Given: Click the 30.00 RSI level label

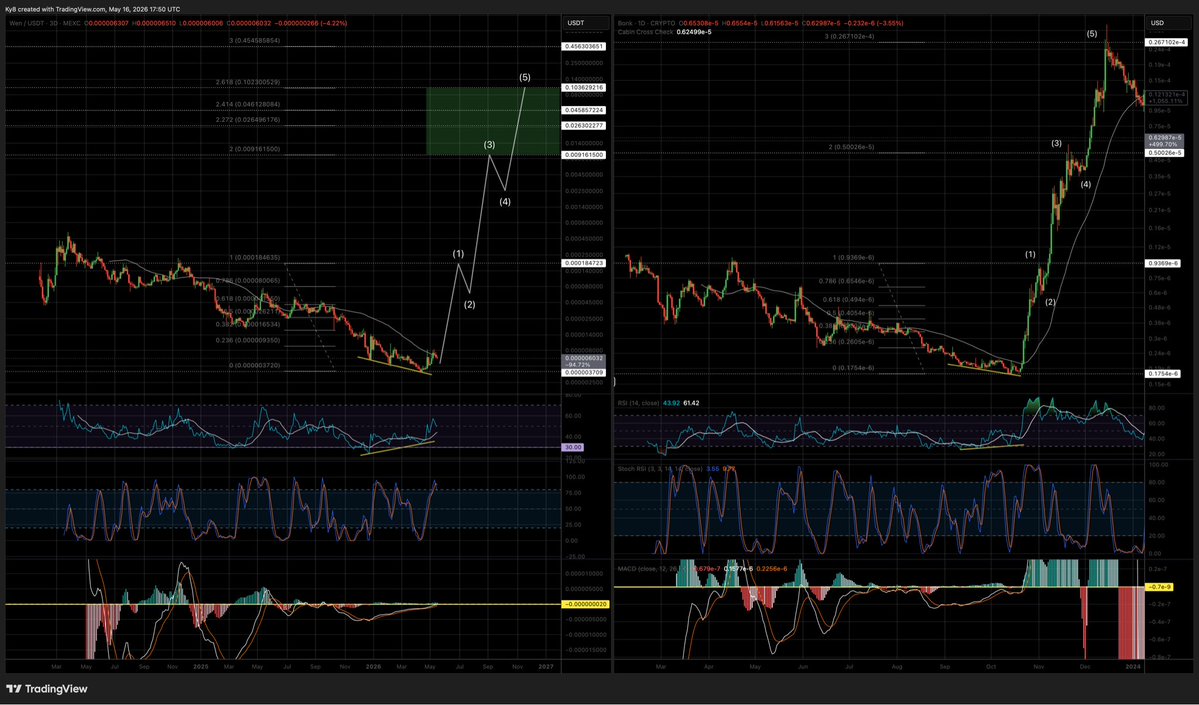Looking at the screenshot, I should click(574, 447).
